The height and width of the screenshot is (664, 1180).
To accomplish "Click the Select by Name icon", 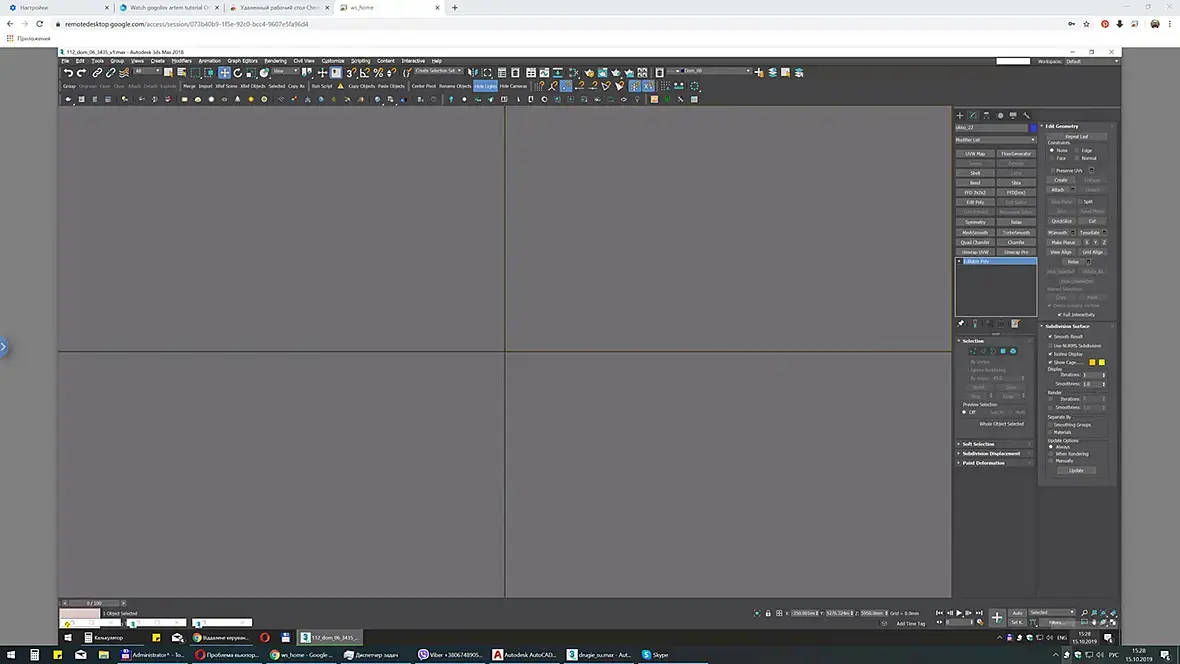I will [x=181, y=73].
